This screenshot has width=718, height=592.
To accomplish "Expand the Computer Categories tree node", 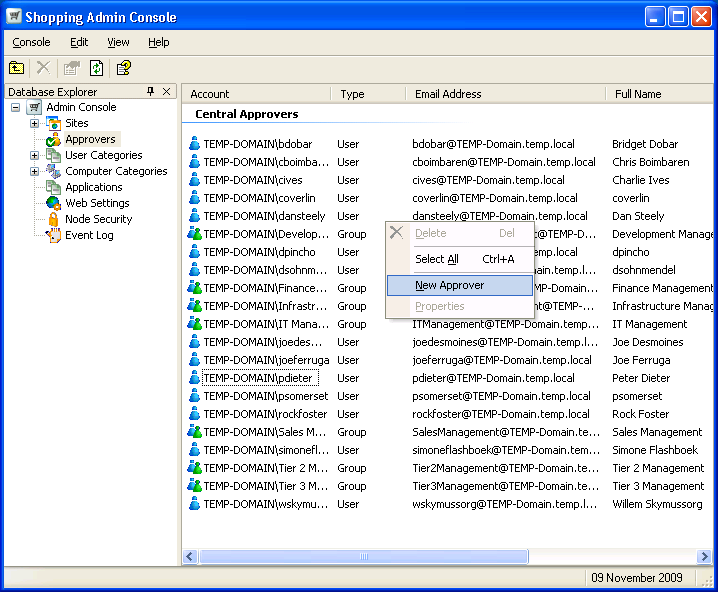I will [x=35, y=171].
